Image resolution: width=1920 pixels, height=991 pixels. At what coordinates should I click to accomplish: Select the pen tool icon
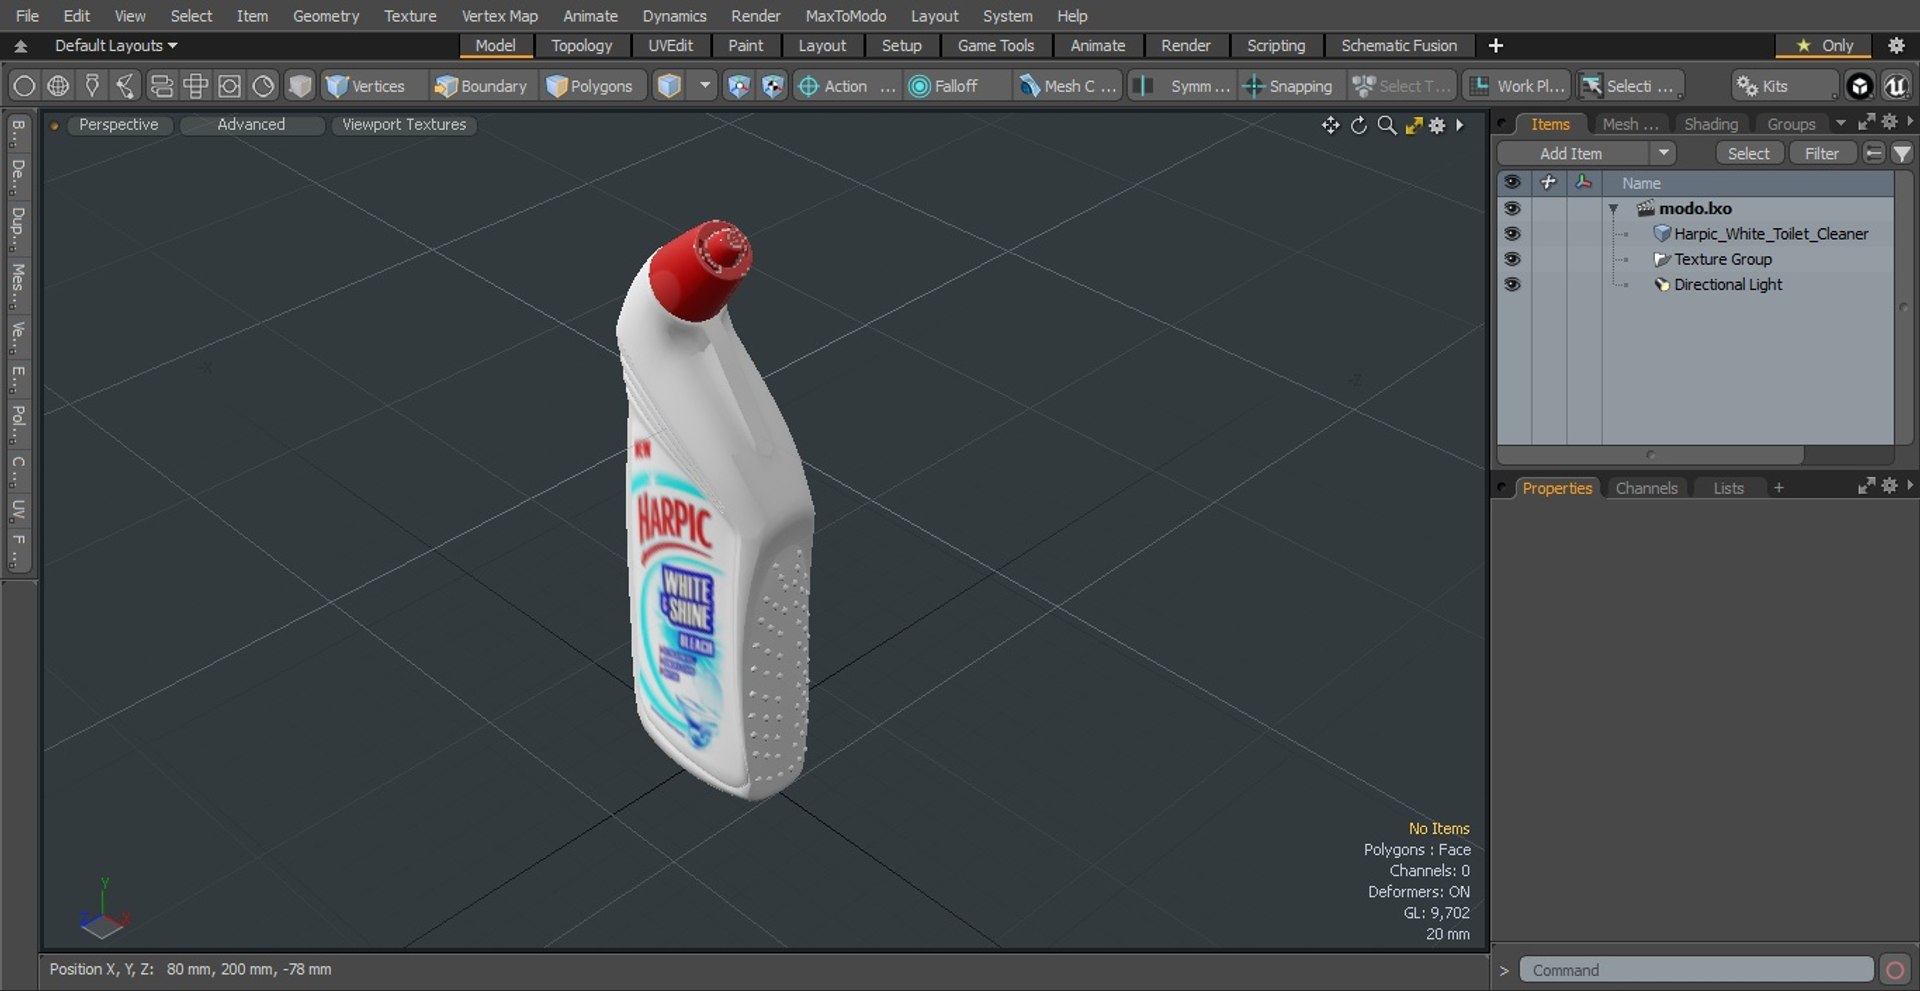[x=92, y=86]
